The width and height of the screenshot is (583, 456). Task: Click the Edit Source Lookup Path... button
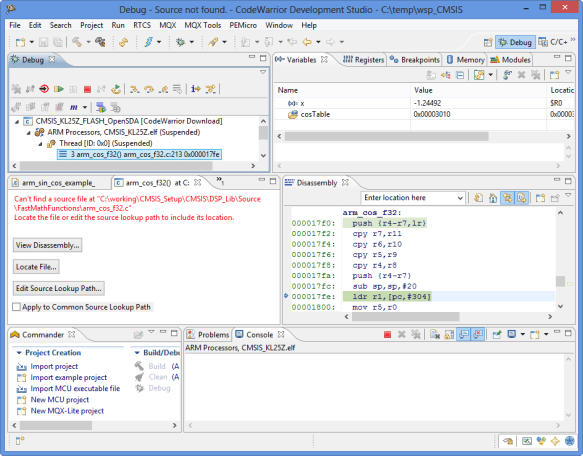(x=59, y=289)
